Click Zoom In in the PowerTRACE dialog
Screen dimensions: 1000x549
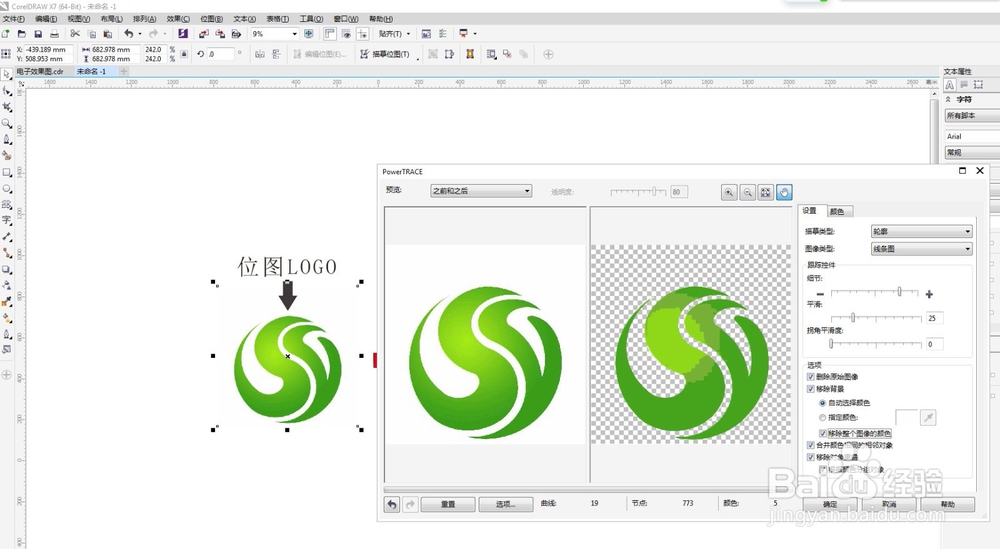click(729, 192)
